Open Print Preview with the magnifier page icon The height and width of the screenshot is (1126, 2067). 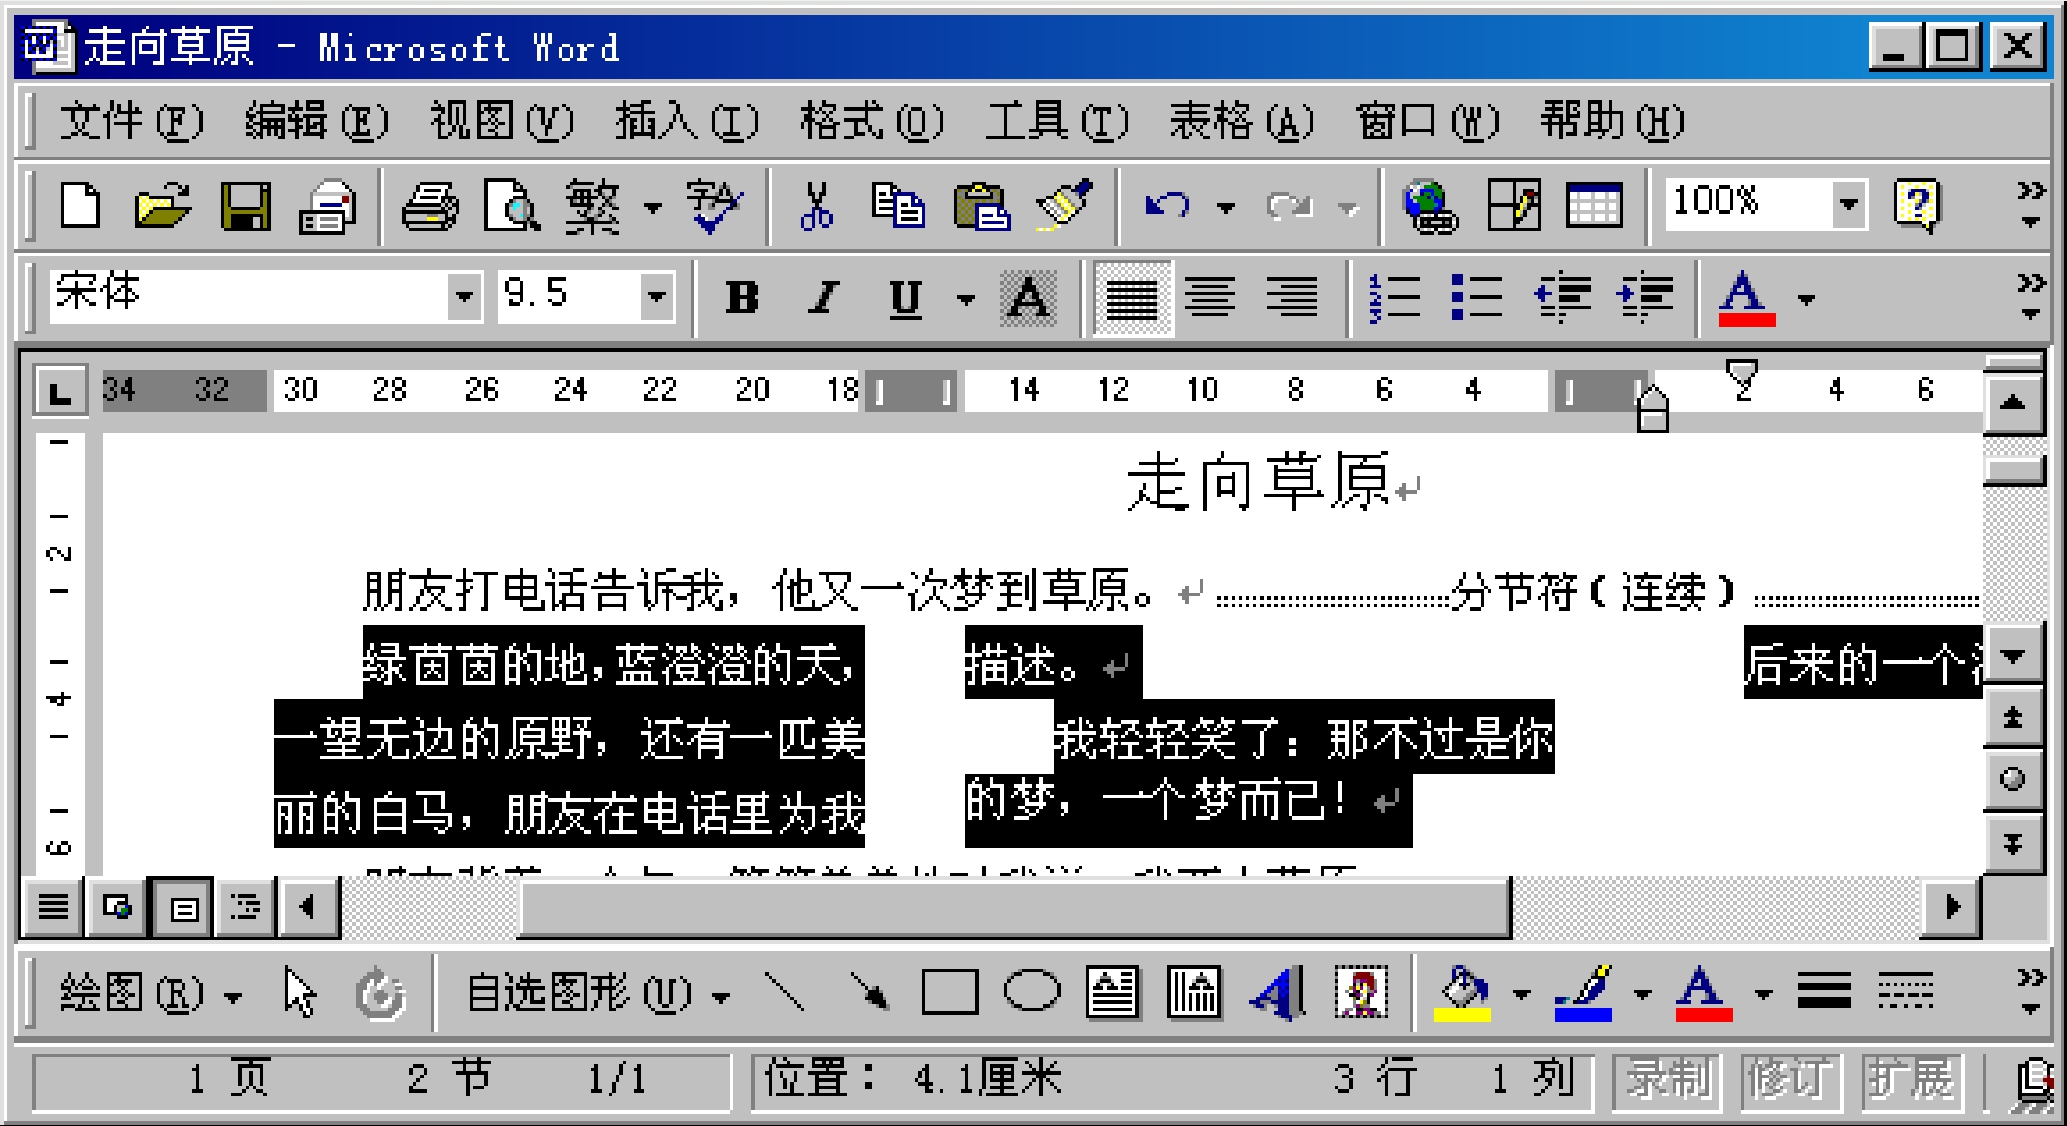pyautogui.click(x=511, y=207)
